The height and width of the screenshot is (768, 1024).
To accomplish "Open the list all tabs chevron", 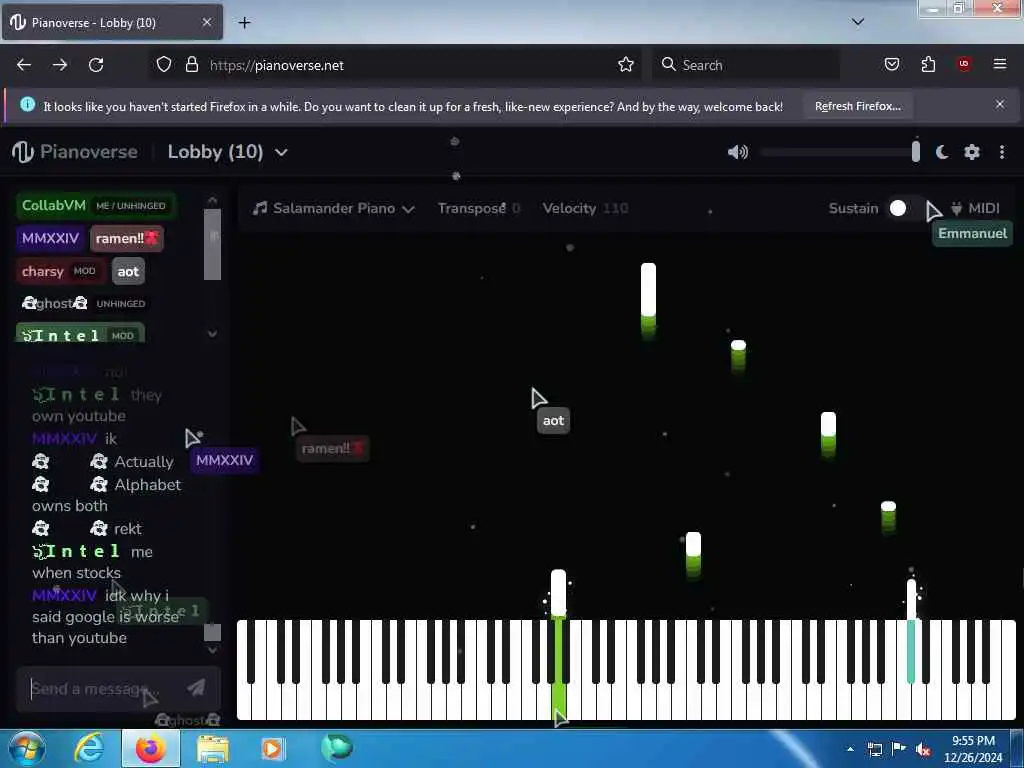I will click(x=858, y=22).
